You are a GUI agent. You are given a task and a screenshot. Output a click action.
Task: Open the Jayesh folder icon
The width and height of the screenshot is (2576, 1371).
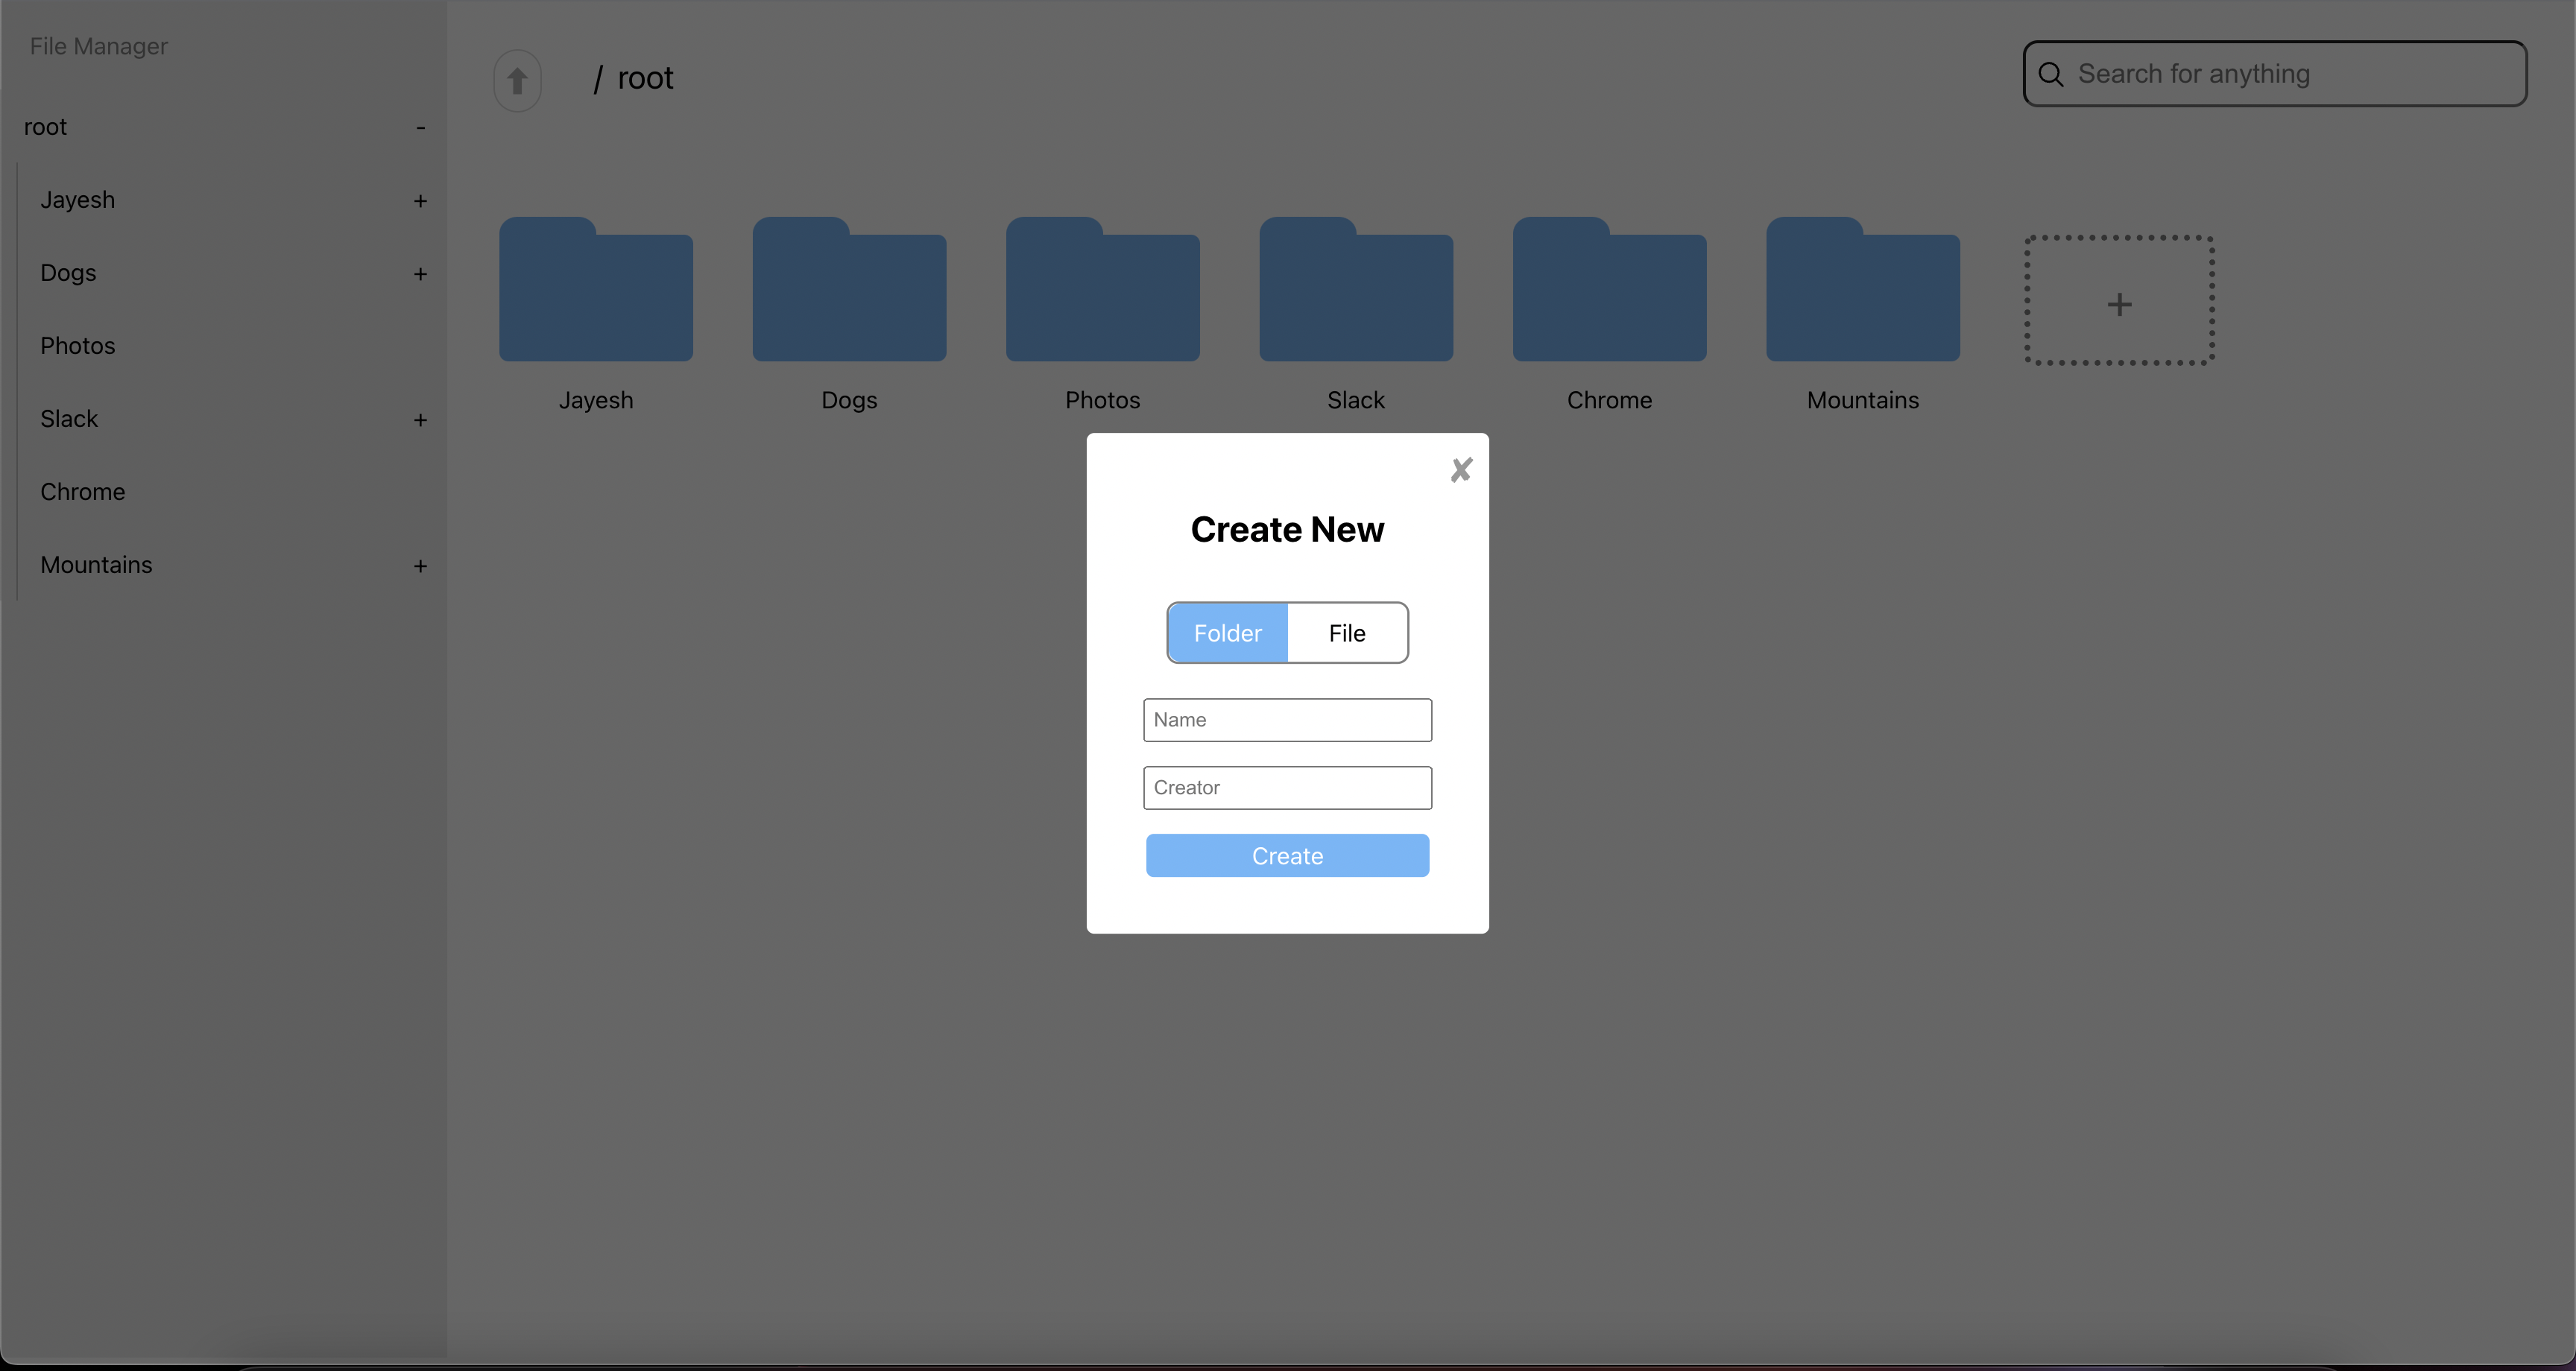tap(596, 291)
